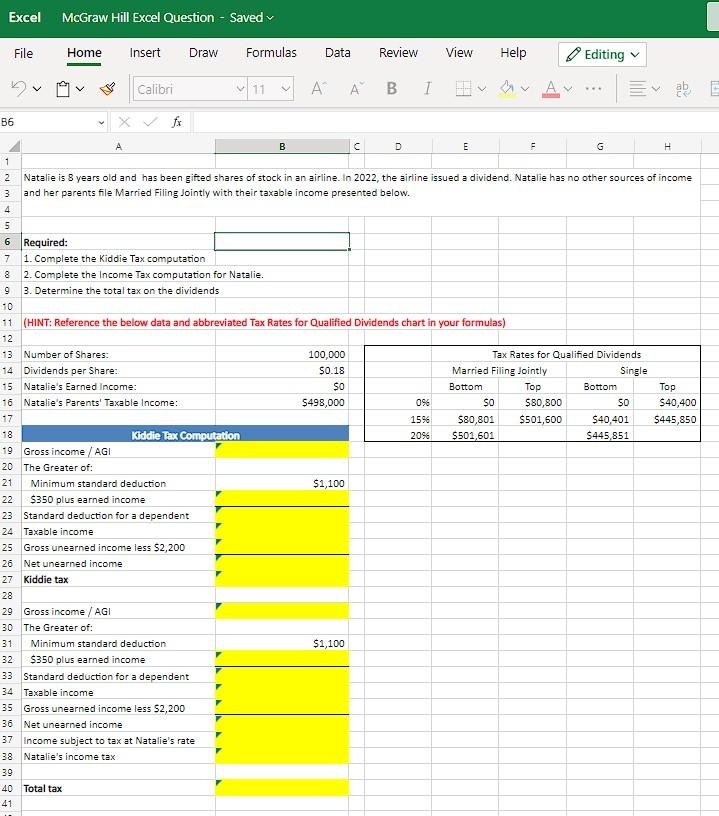This screenshot has width=719, height=816.
Task: Click the Insert Function fx icon
Action: click(177, 122)
